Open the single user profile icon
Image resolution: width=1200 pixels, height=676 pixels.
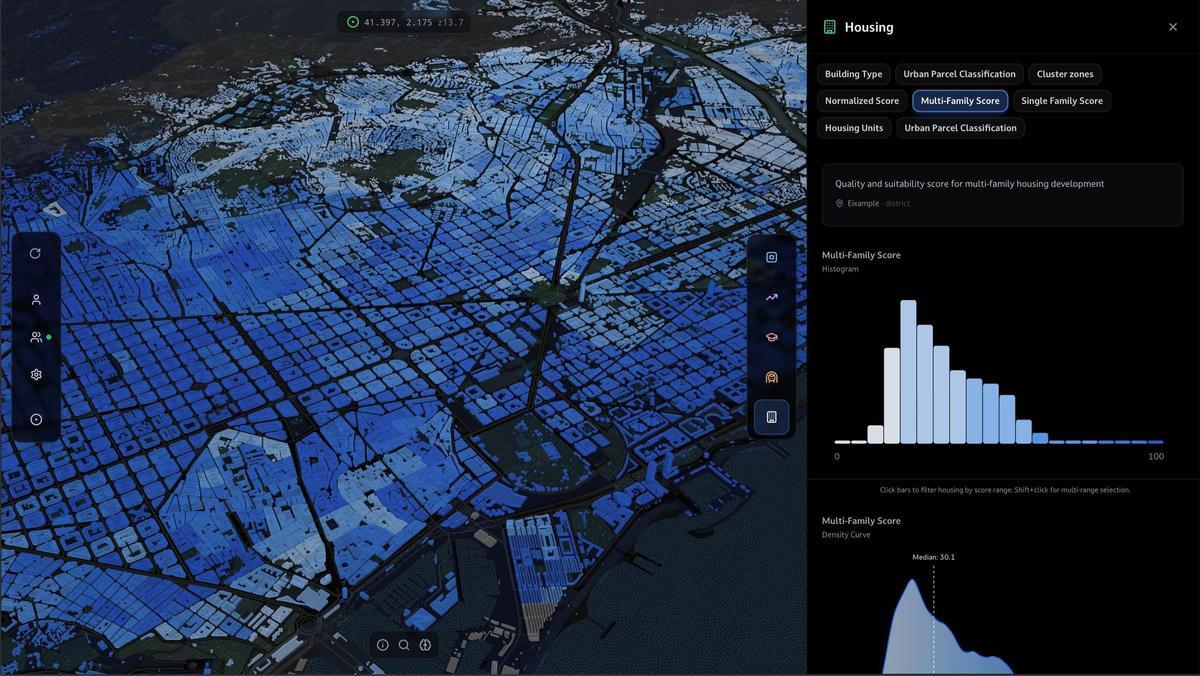(36, 299)
